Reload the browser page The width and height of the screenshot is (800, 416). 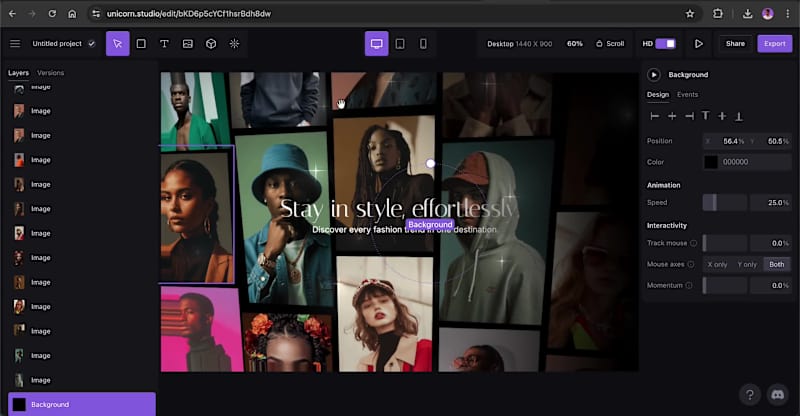[52, 14]
